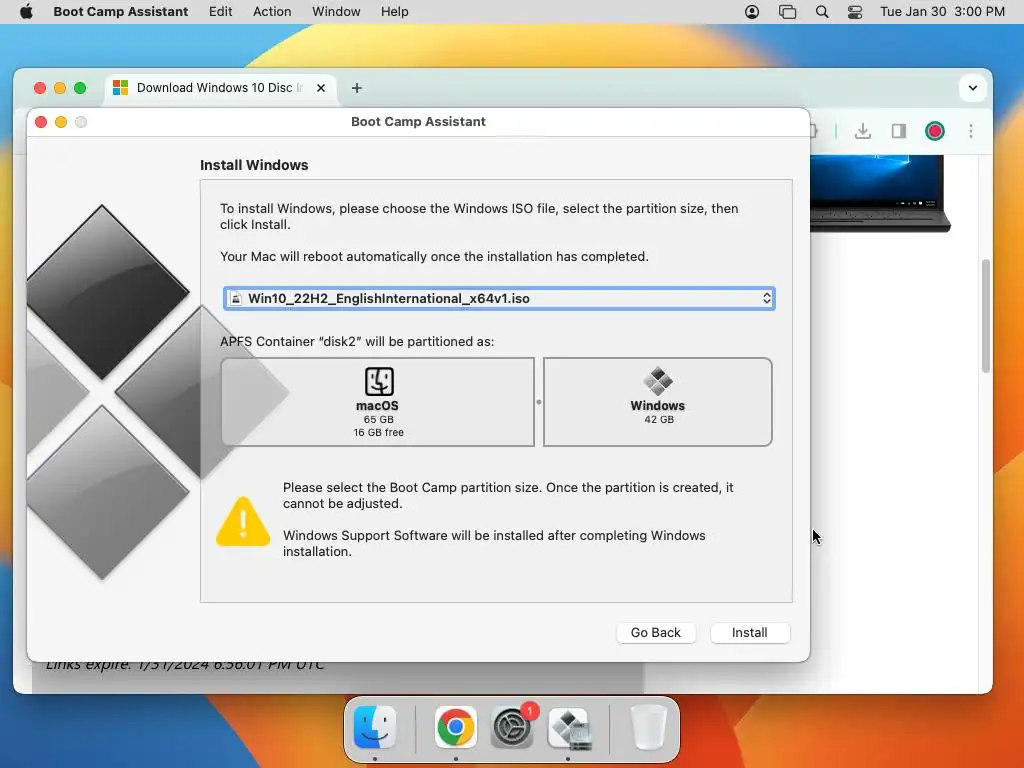Viewport: 1024px width, 768px height.
Task: Click the ISO file icon in selector
Action: (x=236, y=298)
